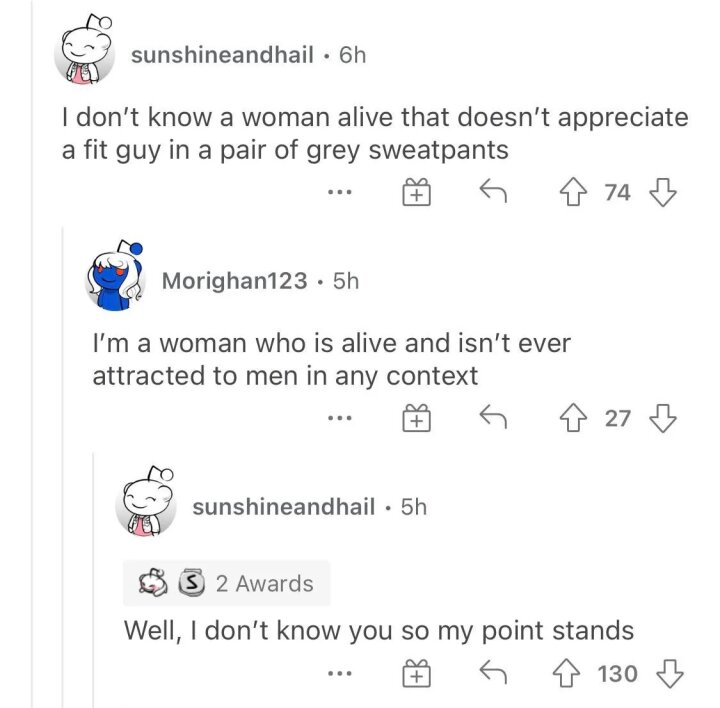Open the three-dot menu on the 130-point comment
This screenshot has width=720, height=708.
pos(340,674)
